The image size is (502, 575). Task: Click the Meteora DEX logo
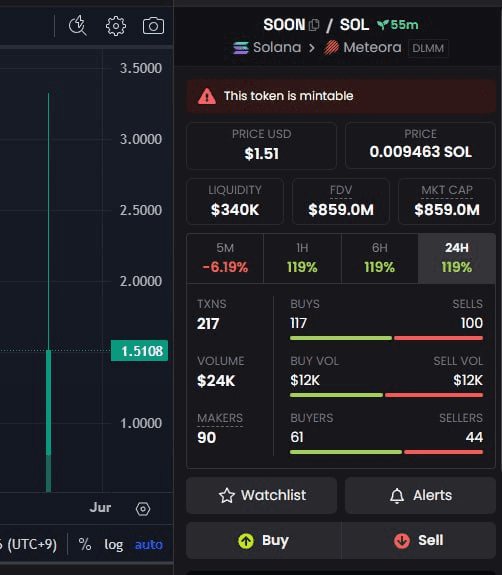pyautogui.click(x=331, y=48)
